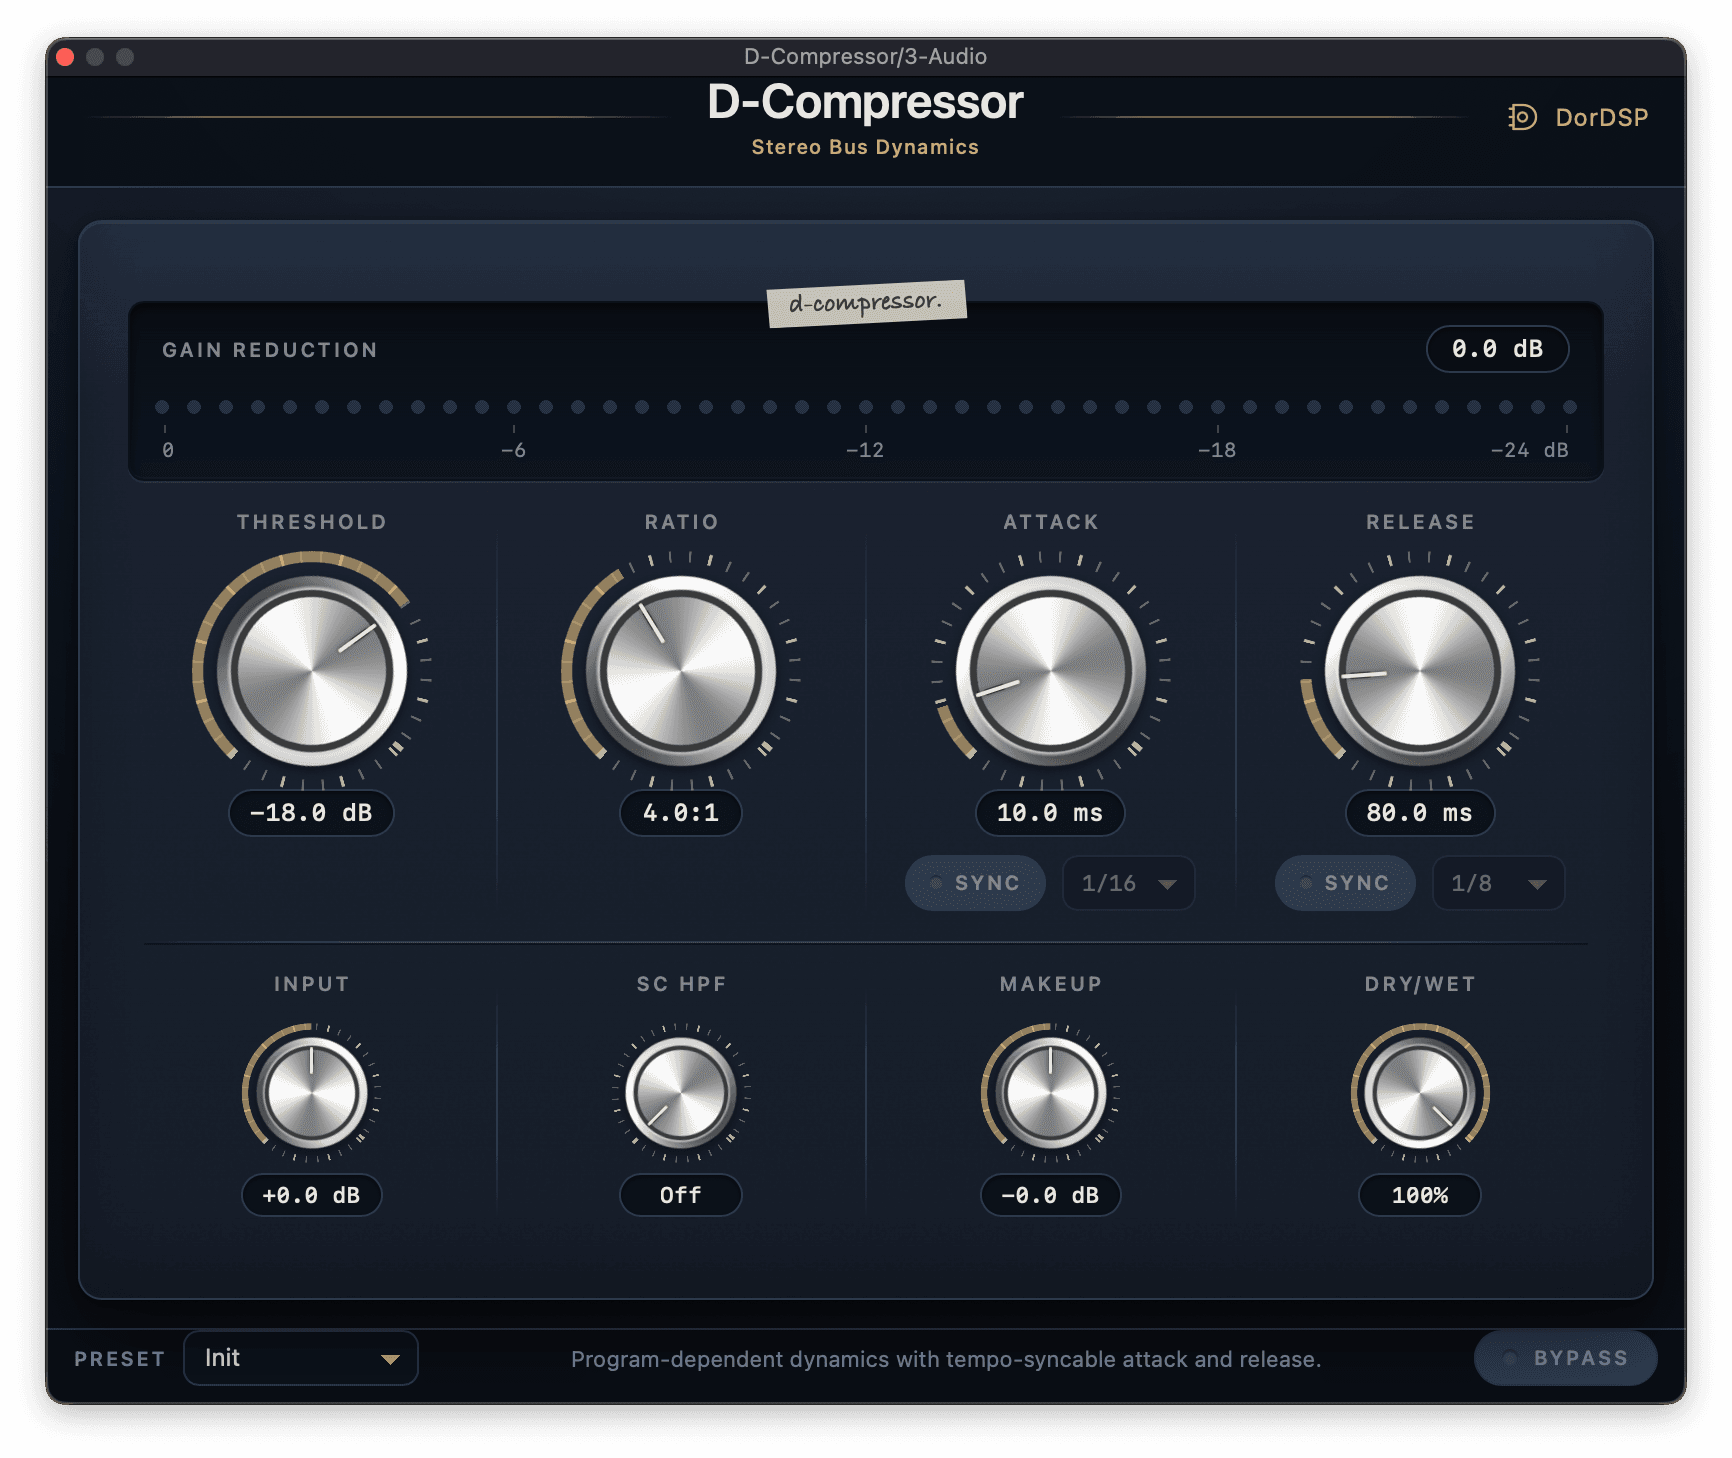The height and width of the screenshot is (1458, 1732).
Task: Click the 80.0 ms release value field
Action: pos(1420,812)
